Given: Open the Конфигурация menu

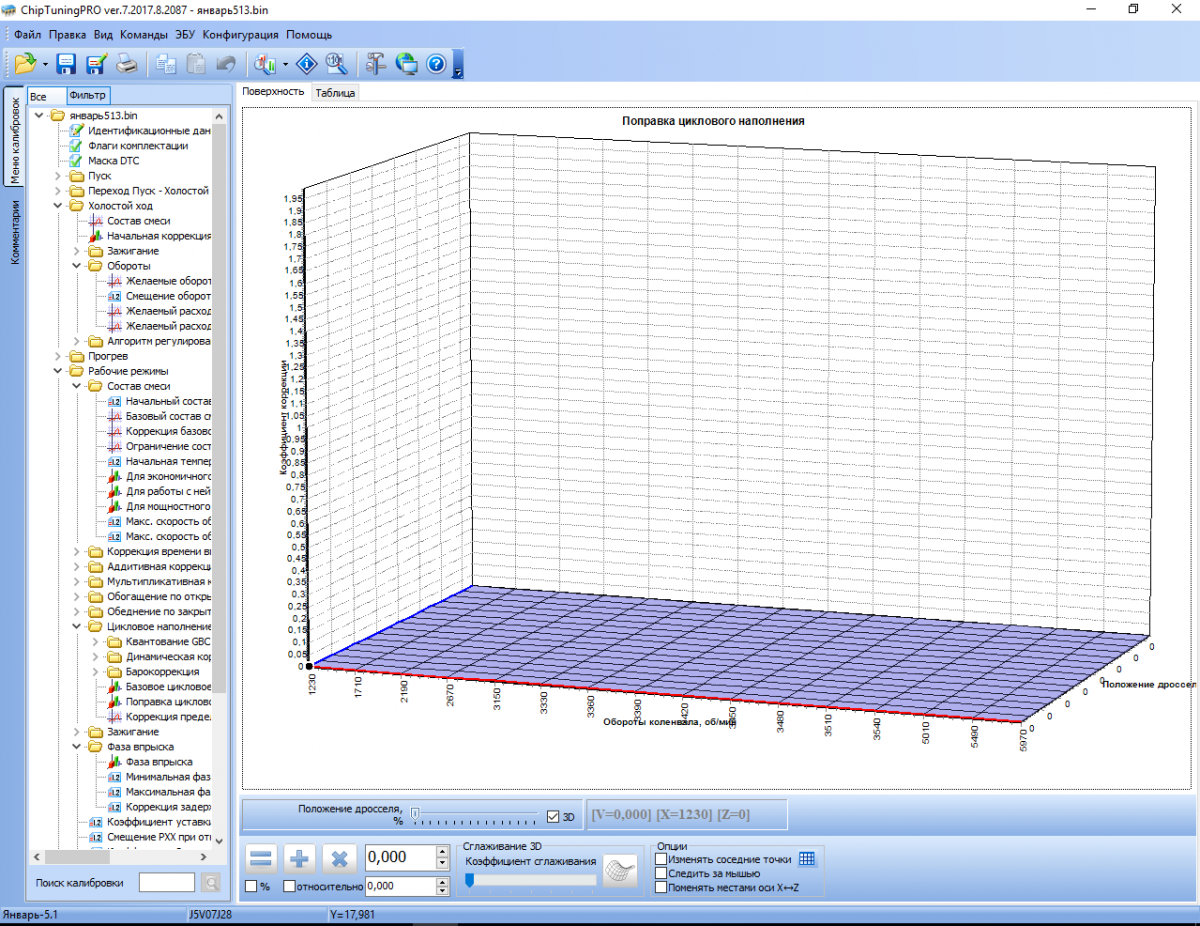Looking at the screenshot, I should (240, 34).
